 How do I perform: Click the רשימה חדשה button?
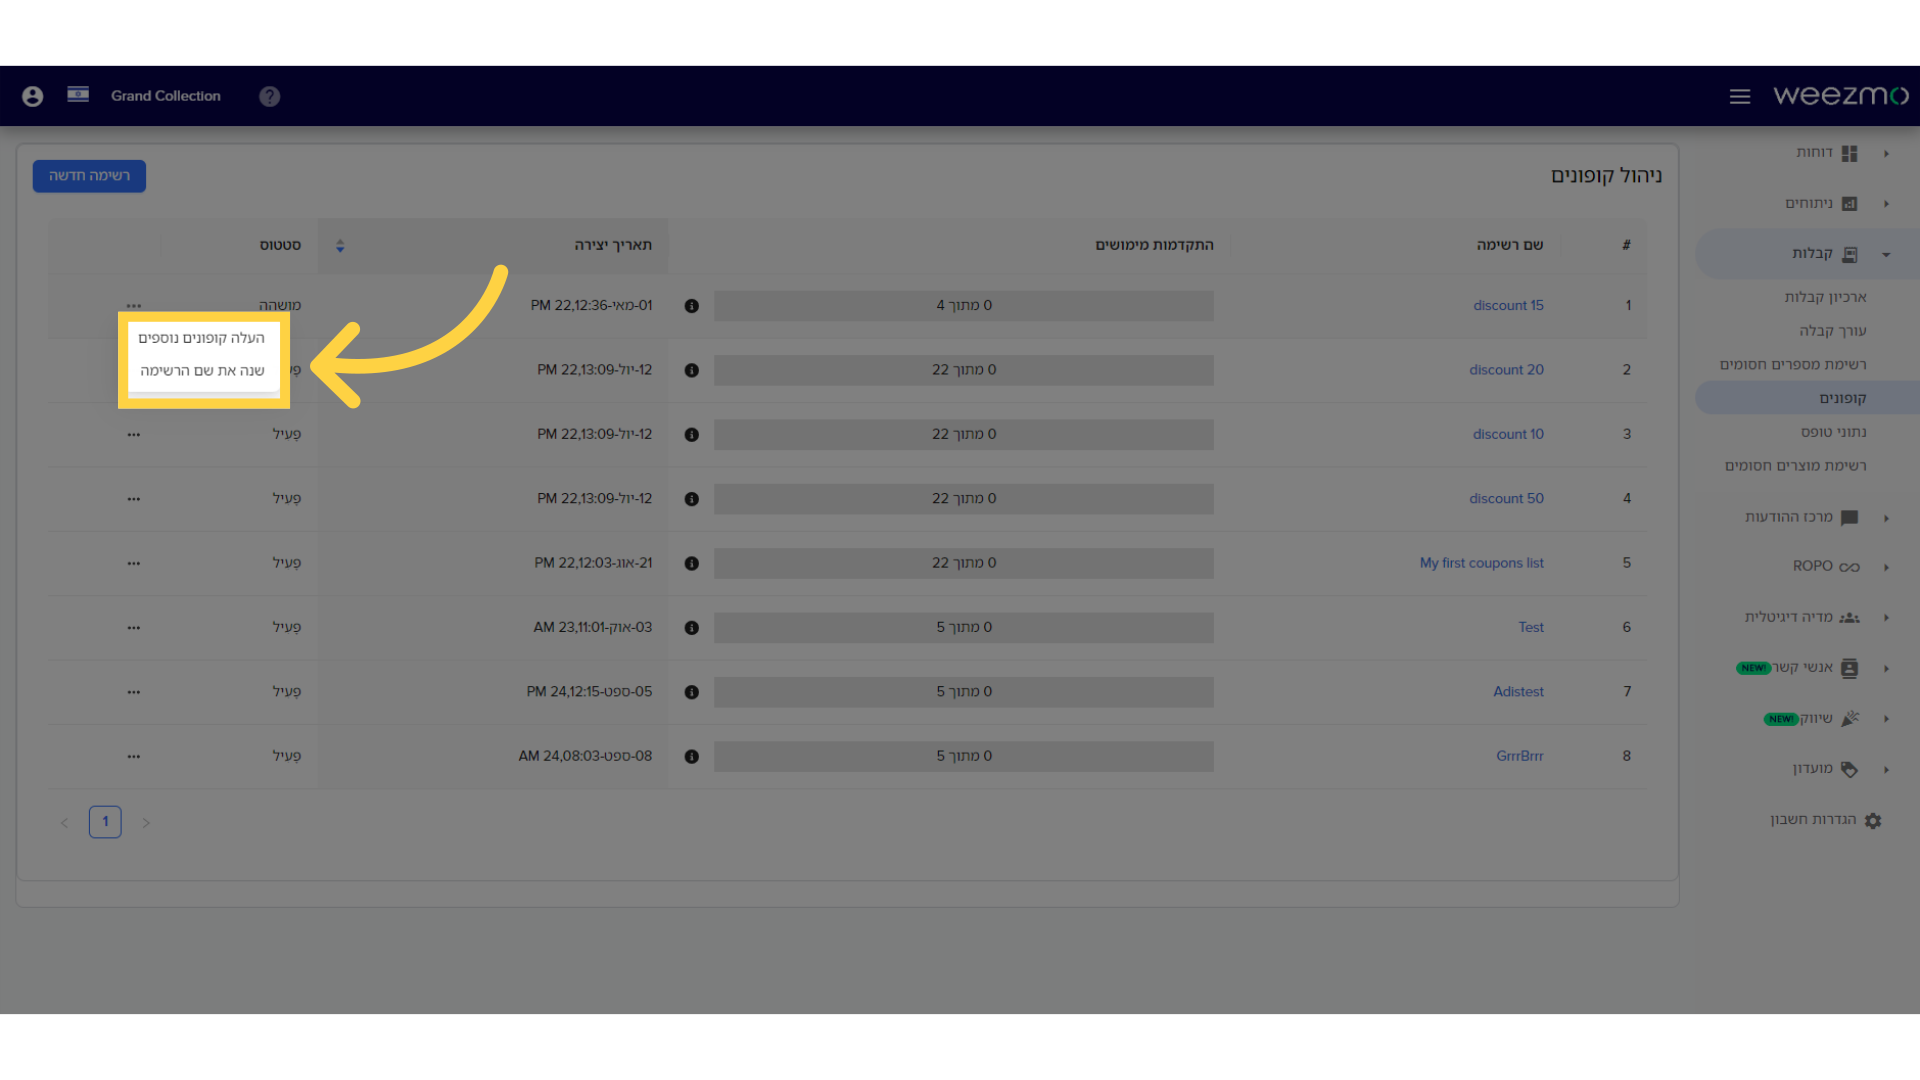coord(88,174)
